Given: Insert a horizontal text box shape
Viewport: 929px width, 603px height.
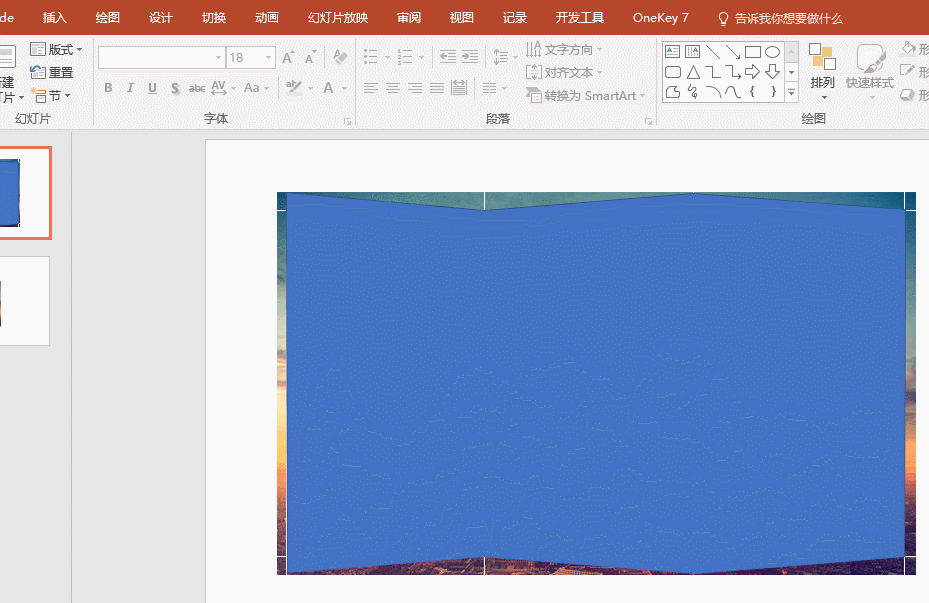Looking at the screenshot, I should pyautogui.click(x=673, y=52).
